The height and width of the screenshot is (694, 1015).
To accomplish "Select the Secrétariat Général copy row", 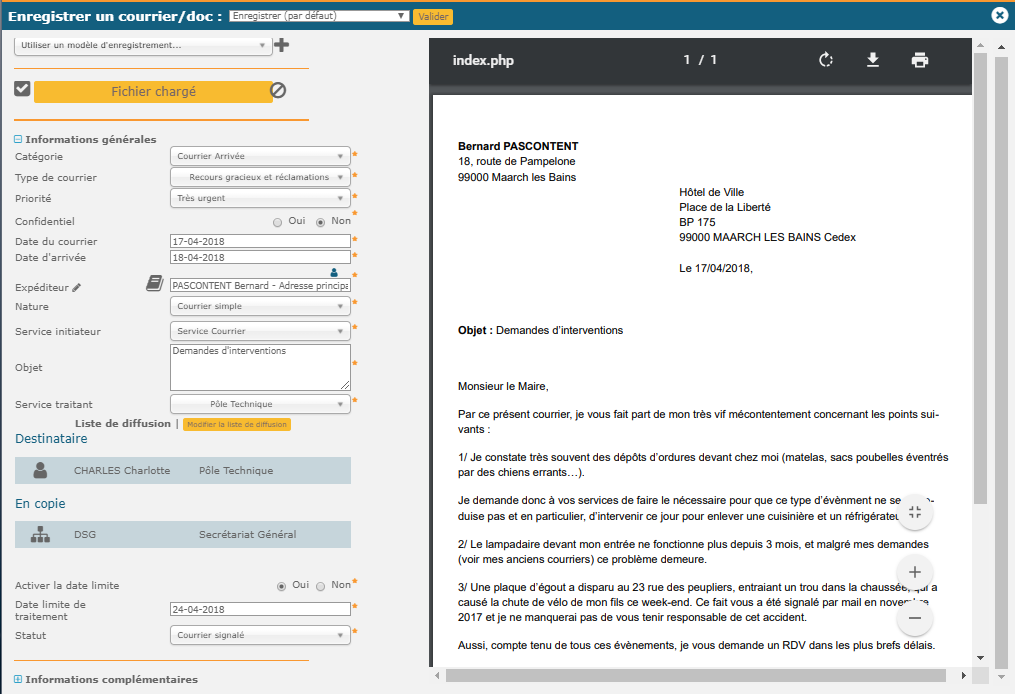I will coord(183,535).
